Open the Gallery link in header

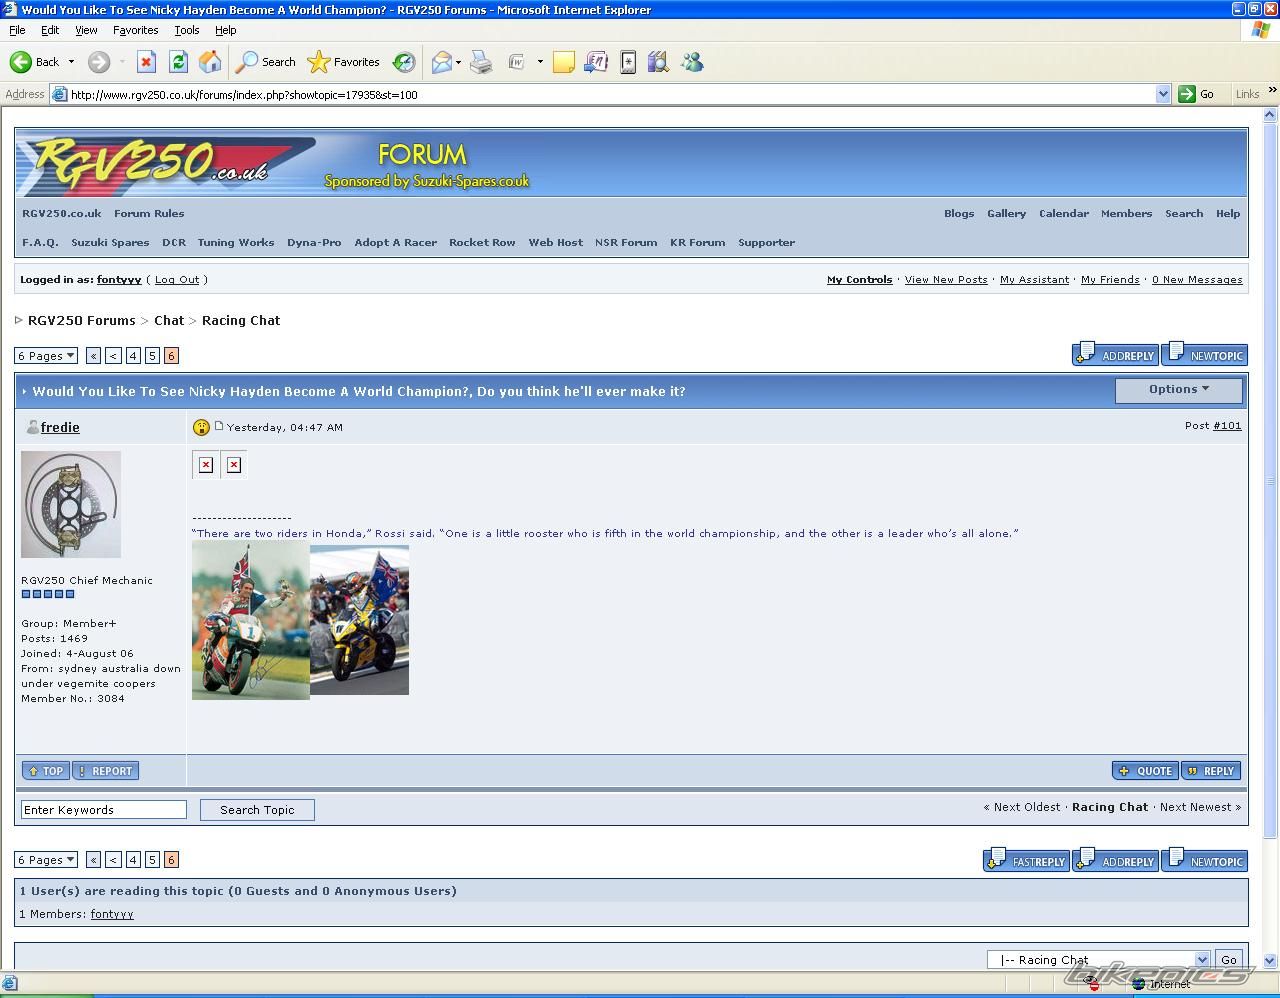coord(1006,214)
